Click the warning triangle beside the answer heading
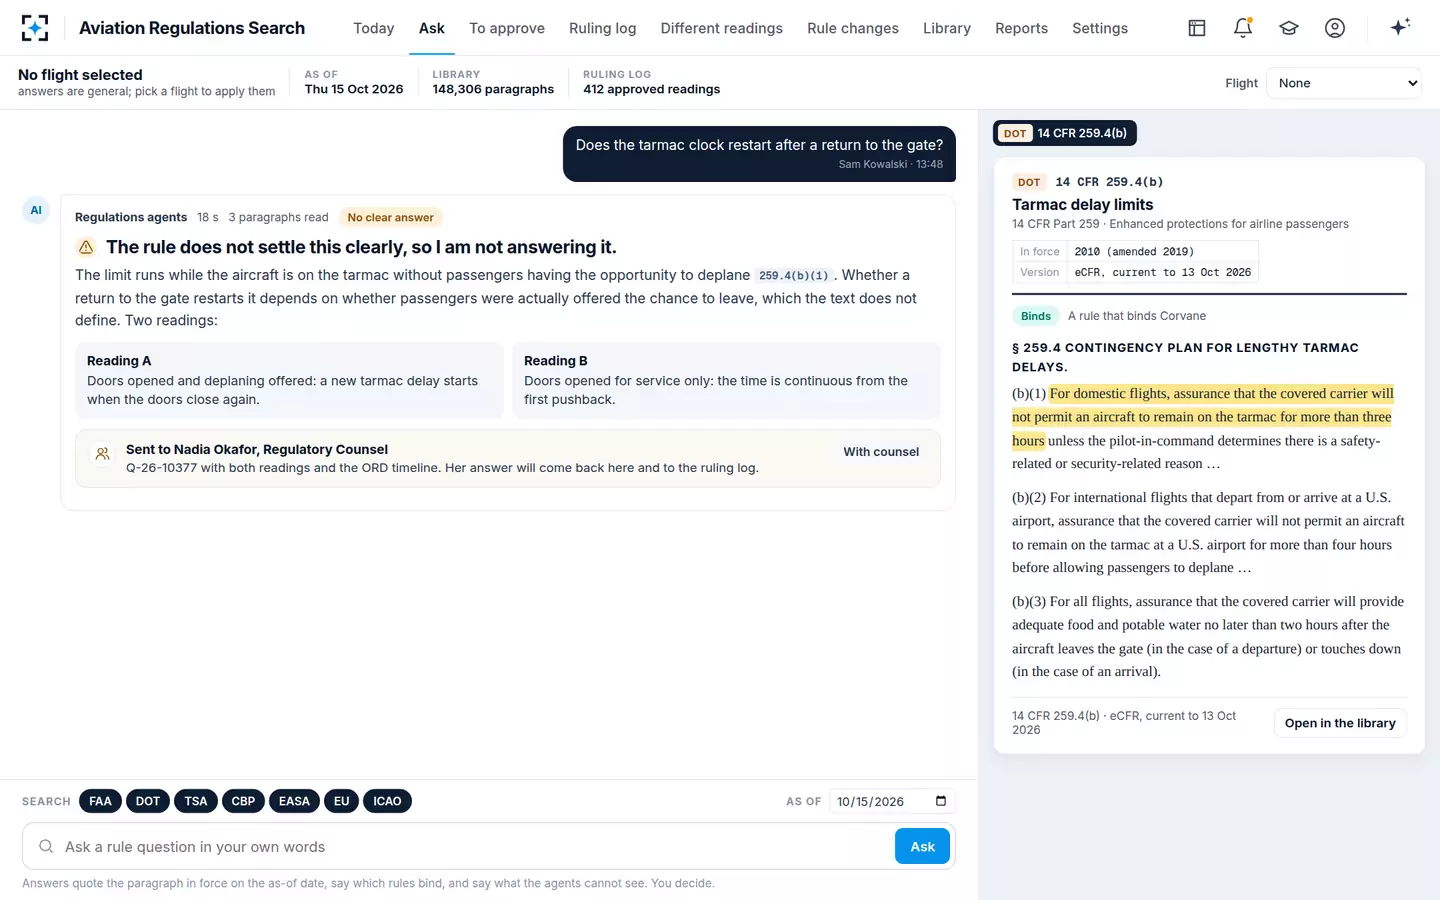The image size is (1440, 900). click(x=86, y=247)
